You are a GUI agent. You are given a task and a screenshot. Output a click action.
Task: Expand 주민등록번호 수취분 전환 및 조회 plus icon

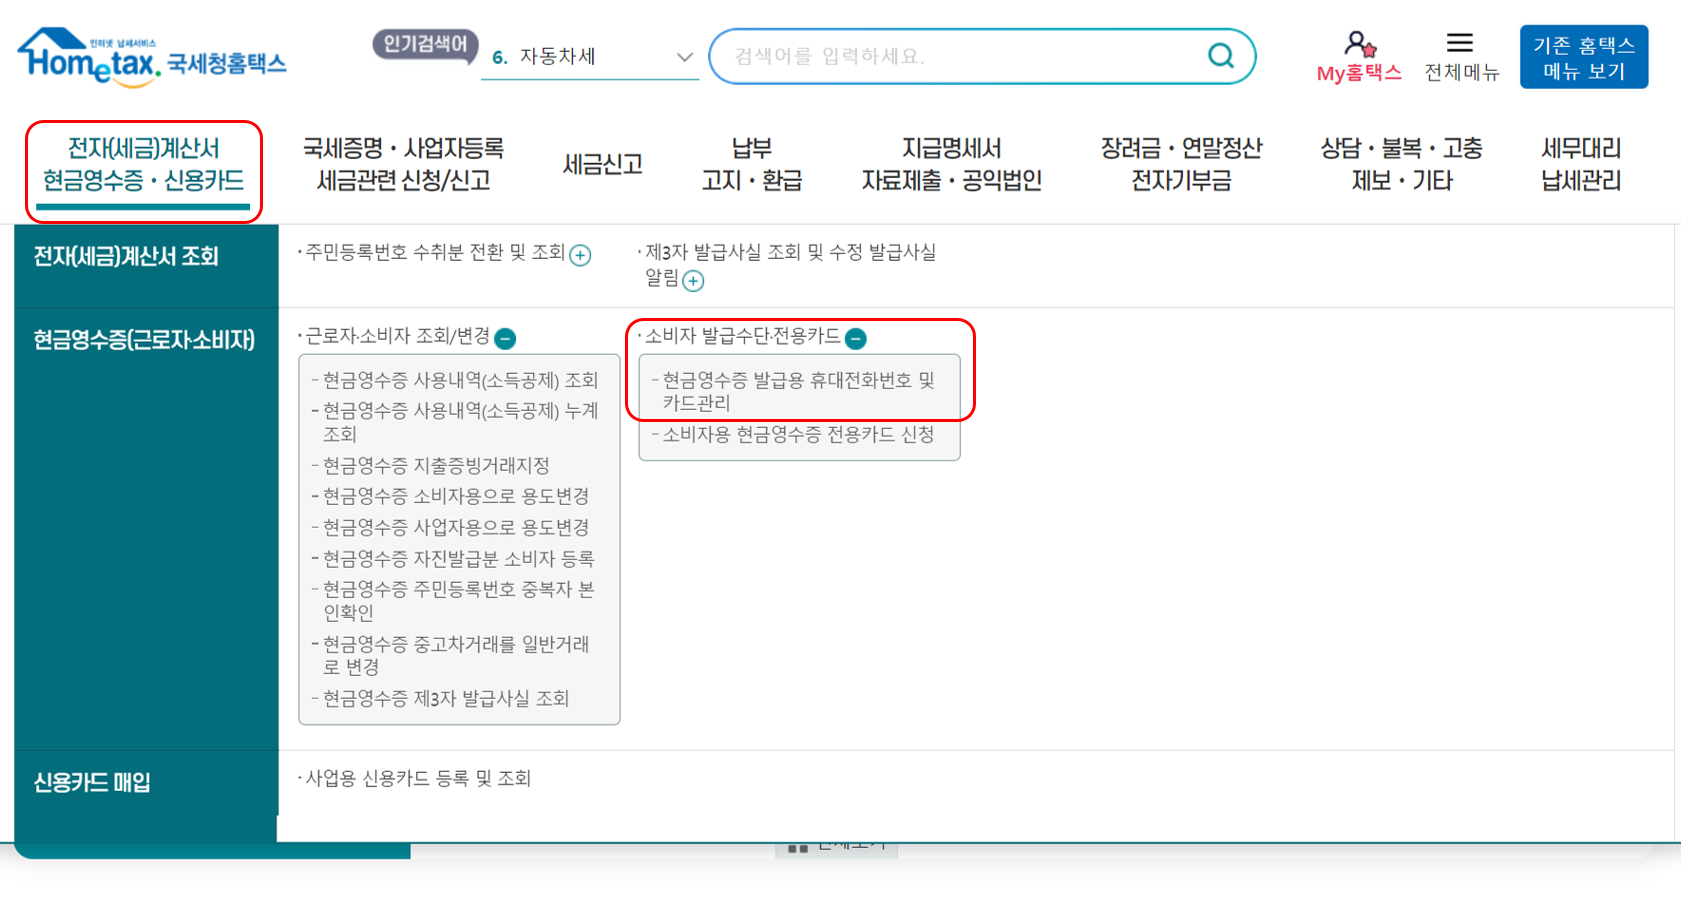pos(578,255)
